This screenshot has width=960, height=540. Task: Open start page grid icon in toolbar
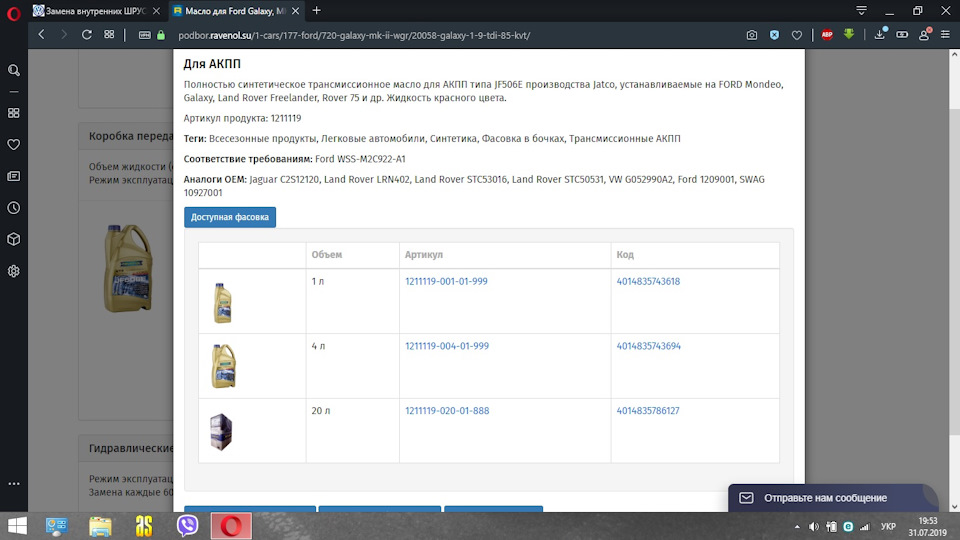109,35
